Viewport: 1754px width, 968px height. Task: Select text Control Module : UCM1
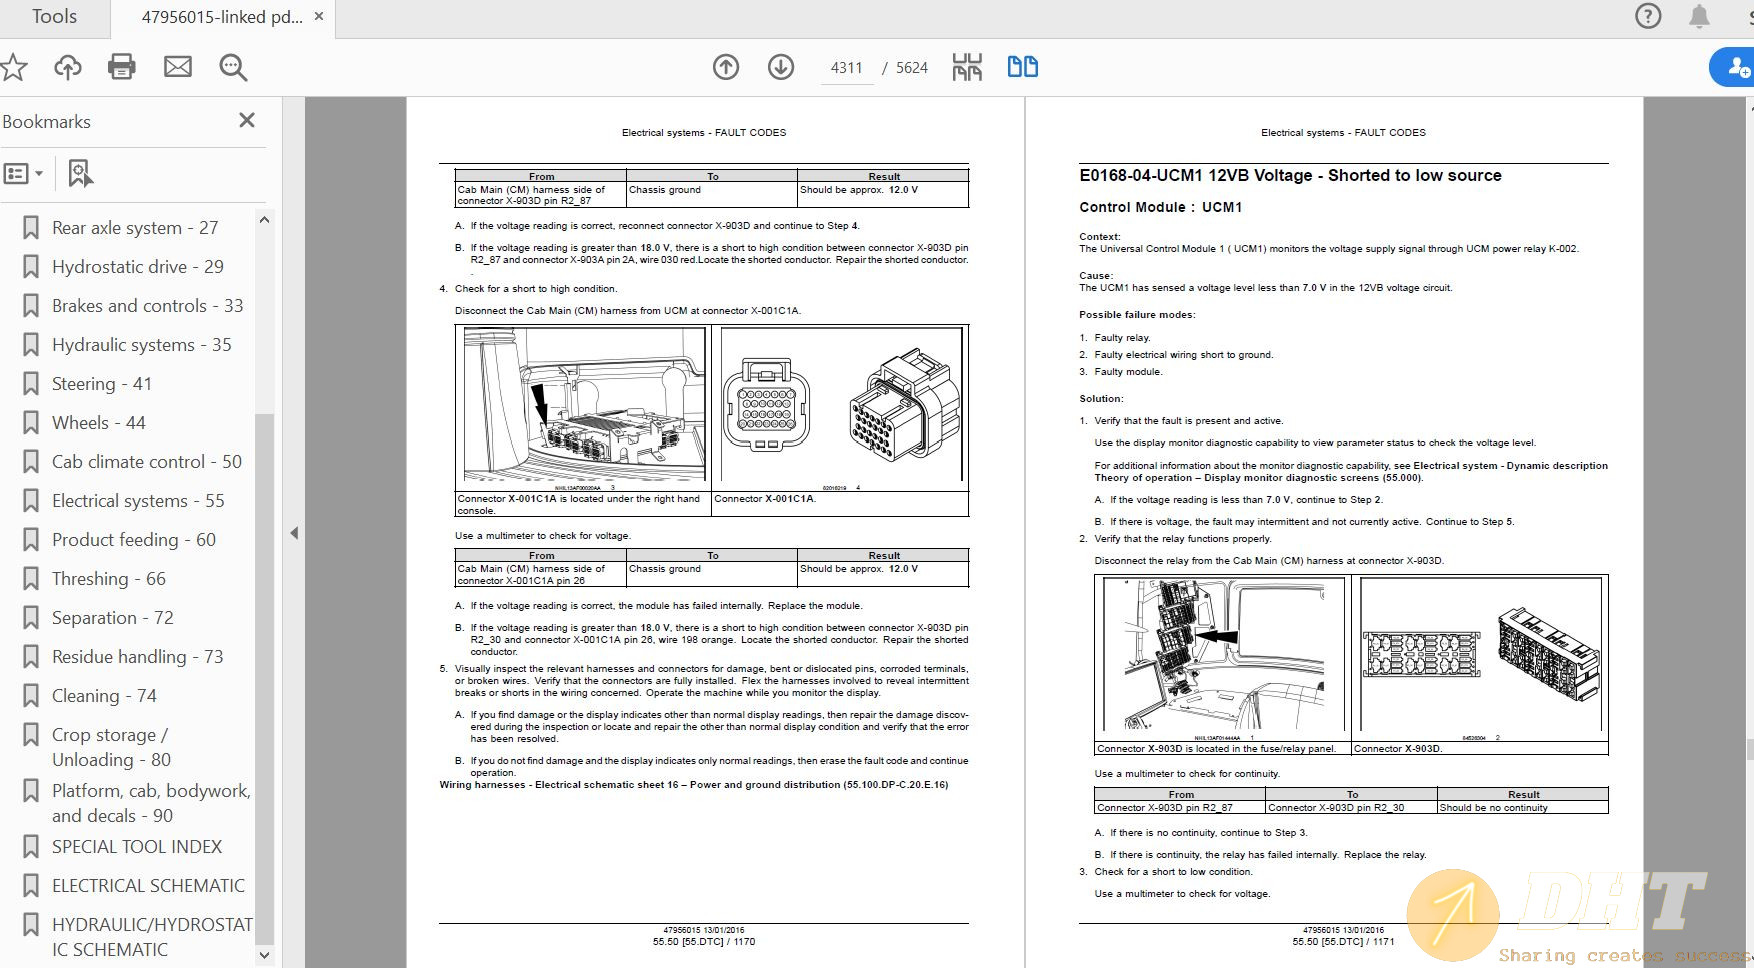coord(1160,207)
